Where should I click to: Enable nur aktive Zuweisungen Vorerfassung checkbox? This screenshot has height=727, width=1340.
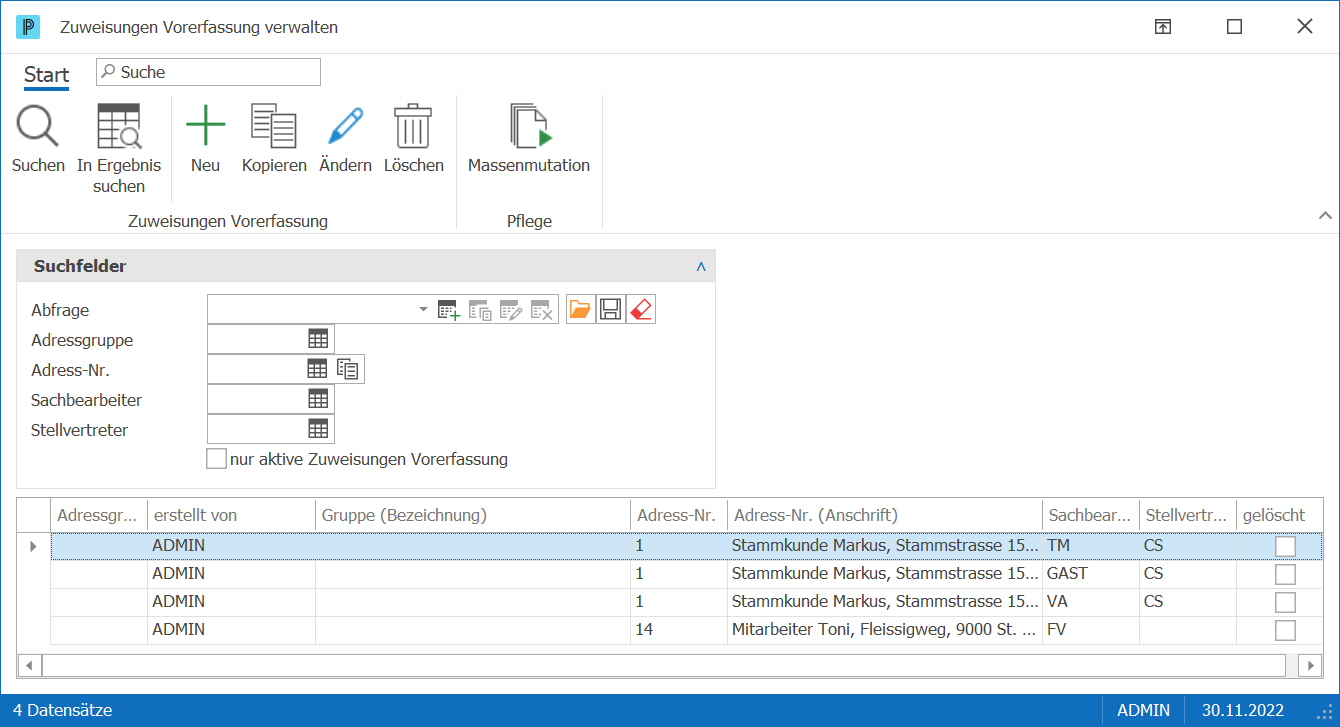coord(216,459)
